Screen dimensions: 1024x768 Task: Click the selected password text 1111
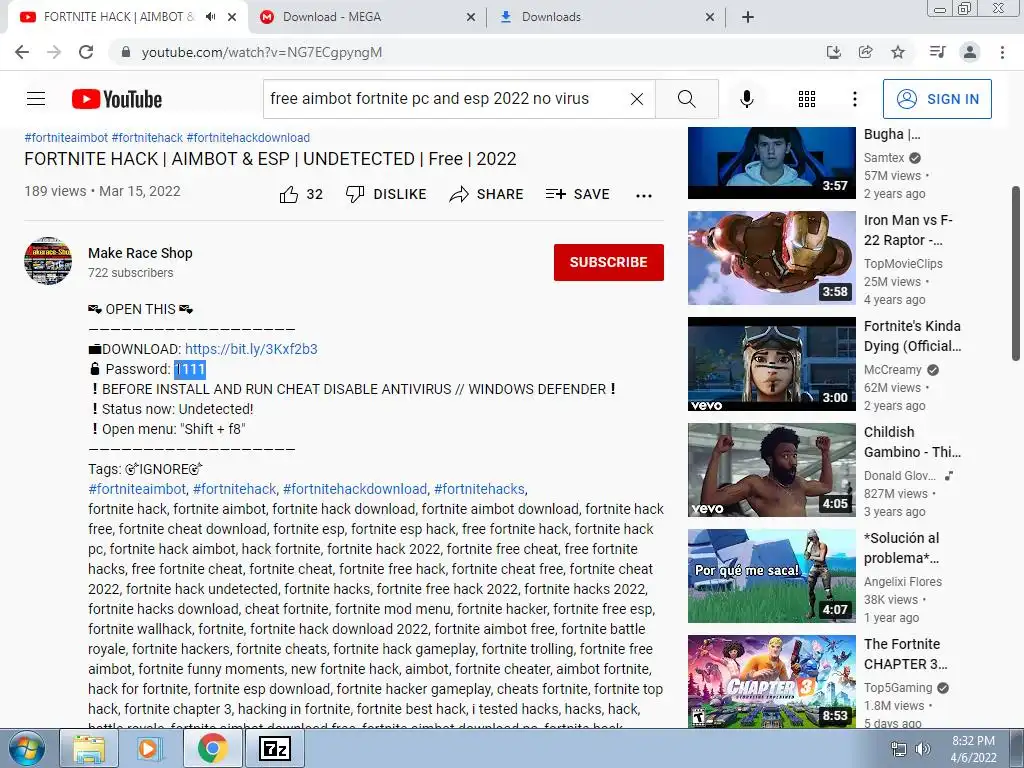coord(190,369)
